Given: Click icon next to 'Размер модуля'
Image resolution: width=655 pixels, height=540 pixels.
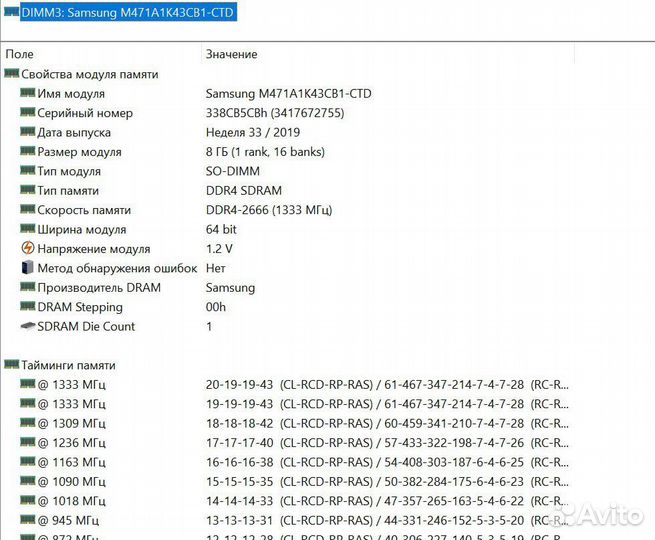Looking at the screenshot, I should pos(28,150).
